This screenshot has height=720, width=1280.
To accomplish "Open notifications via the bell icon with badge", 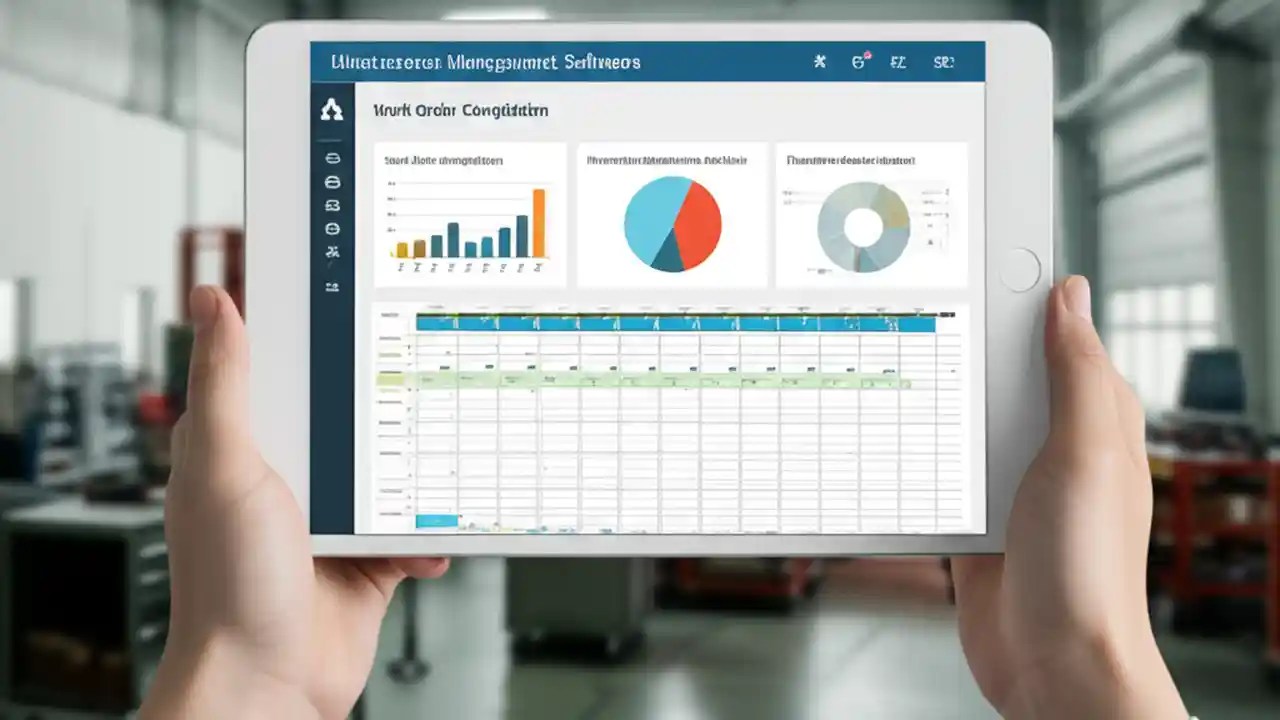I will [x=859, y=61].
